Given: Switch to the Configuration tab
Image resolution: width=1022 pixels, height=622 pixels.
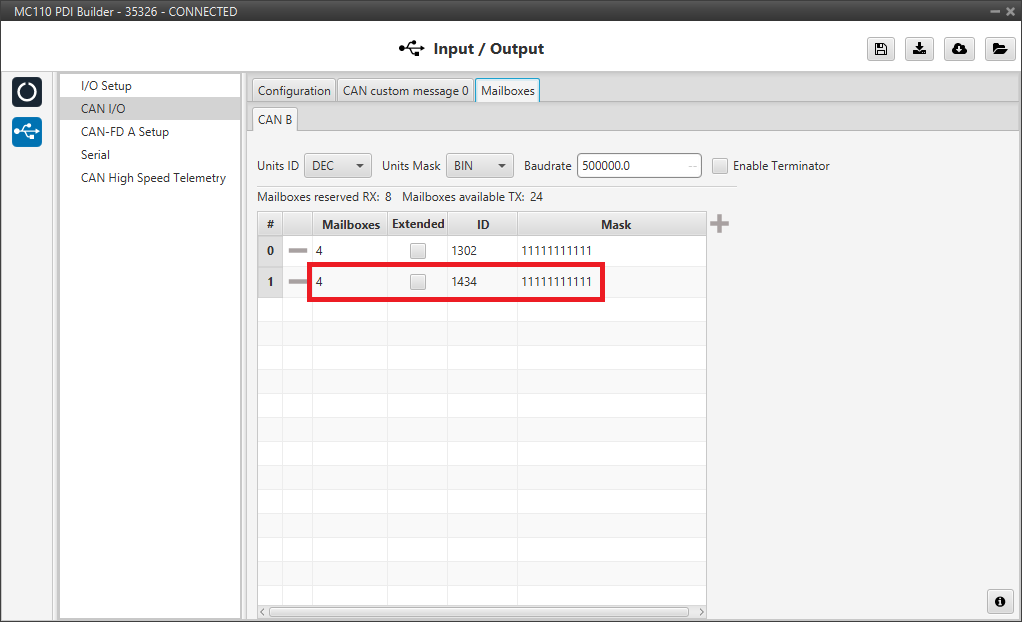Looking at the screenshot, I should [x=294, y=91].
